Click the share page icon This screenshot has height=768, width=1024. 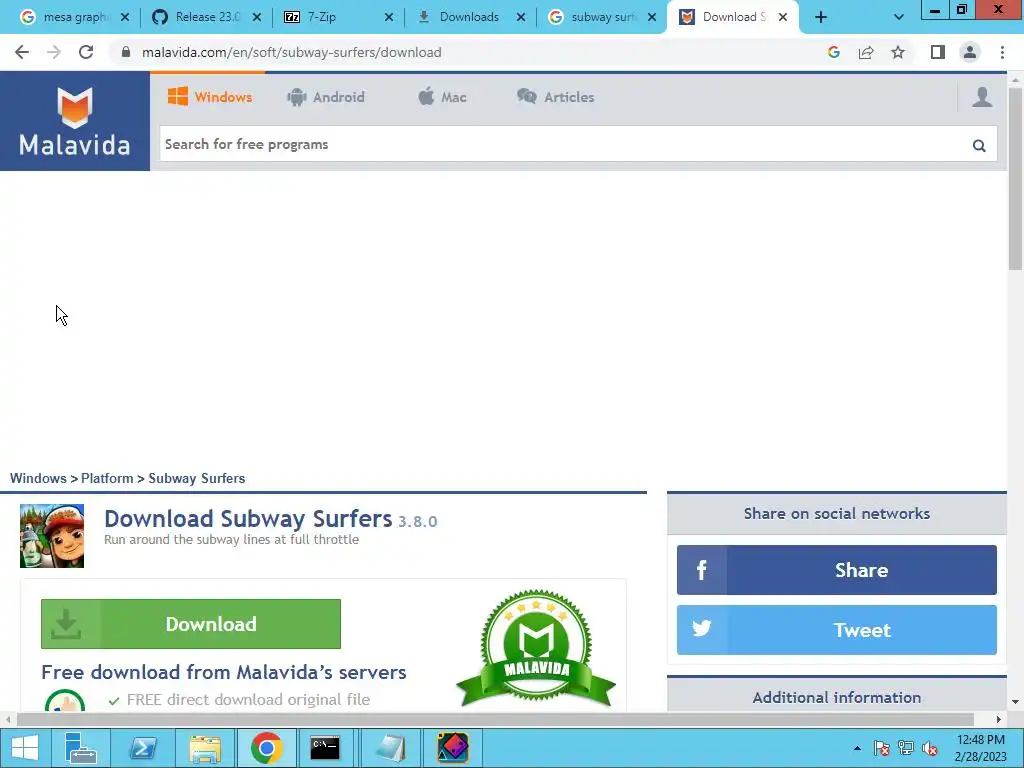(866, 52)
